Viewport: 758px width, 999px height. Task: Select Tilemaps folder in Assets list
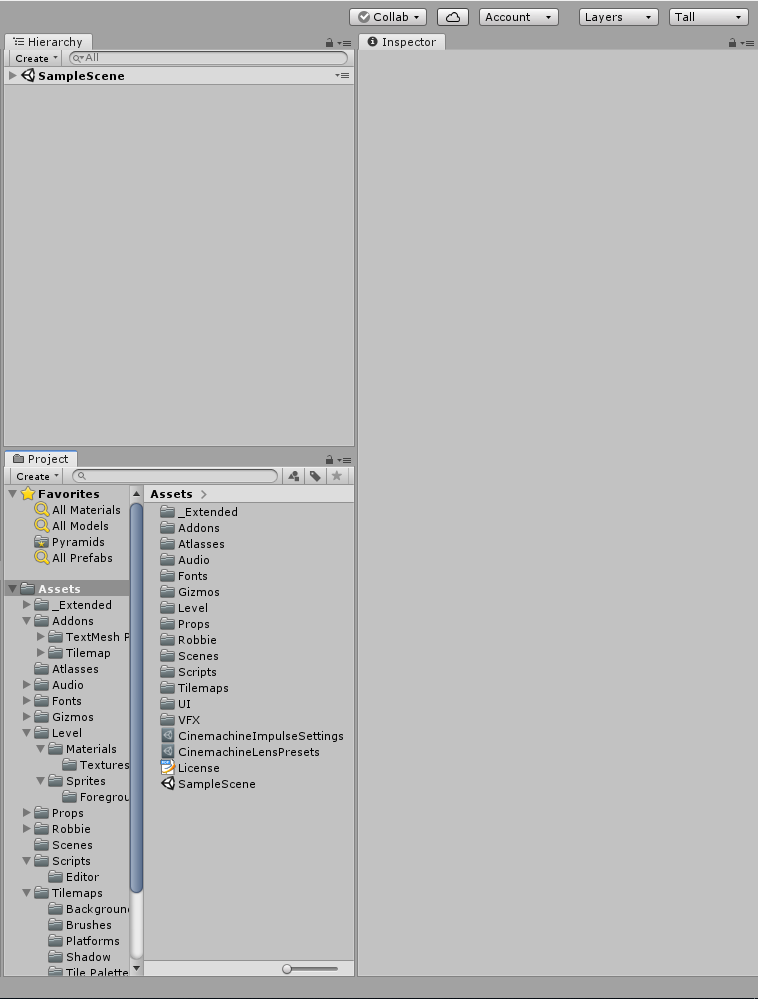(x=194, y=687)
